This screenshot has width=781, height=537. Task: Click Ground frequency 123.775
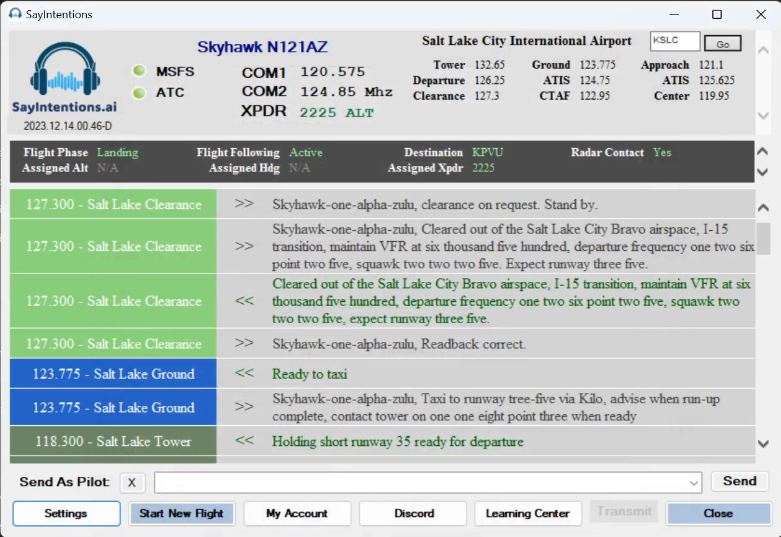click(598, 65)
